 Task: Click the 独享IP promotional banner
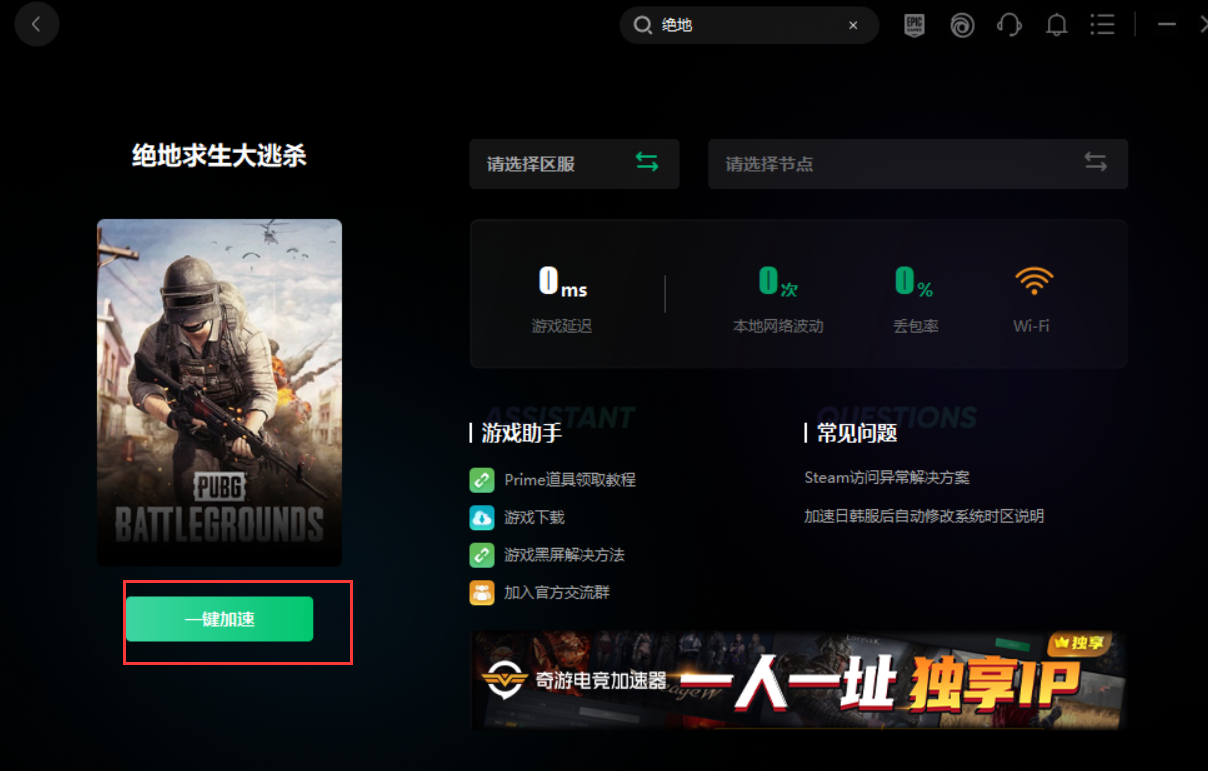pos(798,680)
